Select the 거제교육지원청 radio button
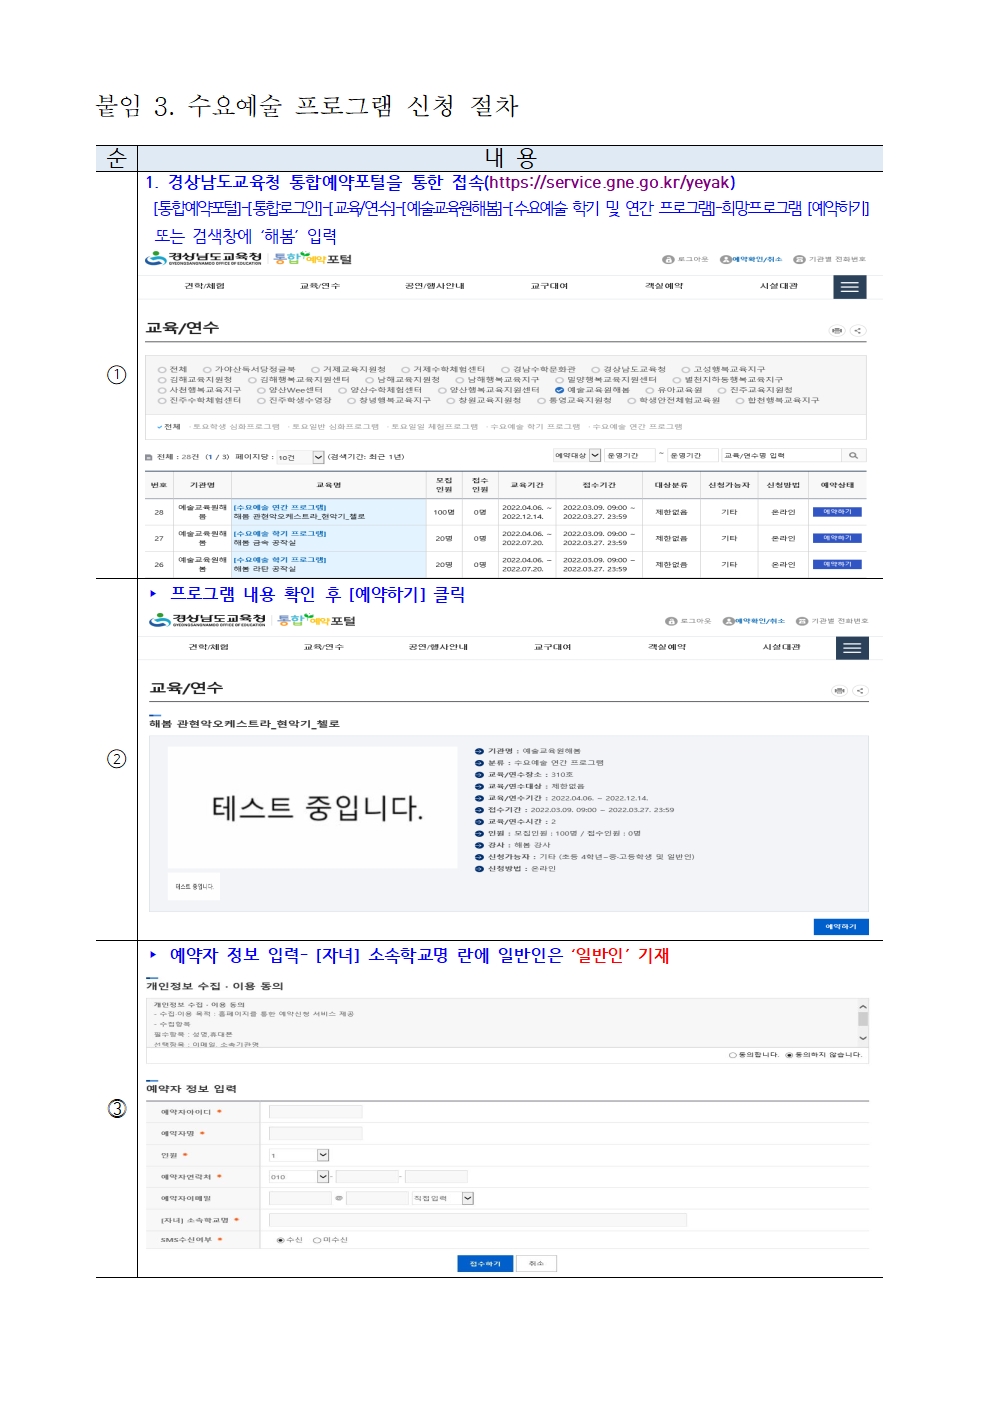The height and width of the screenshot is (1403, 992). tap(315, 369)
